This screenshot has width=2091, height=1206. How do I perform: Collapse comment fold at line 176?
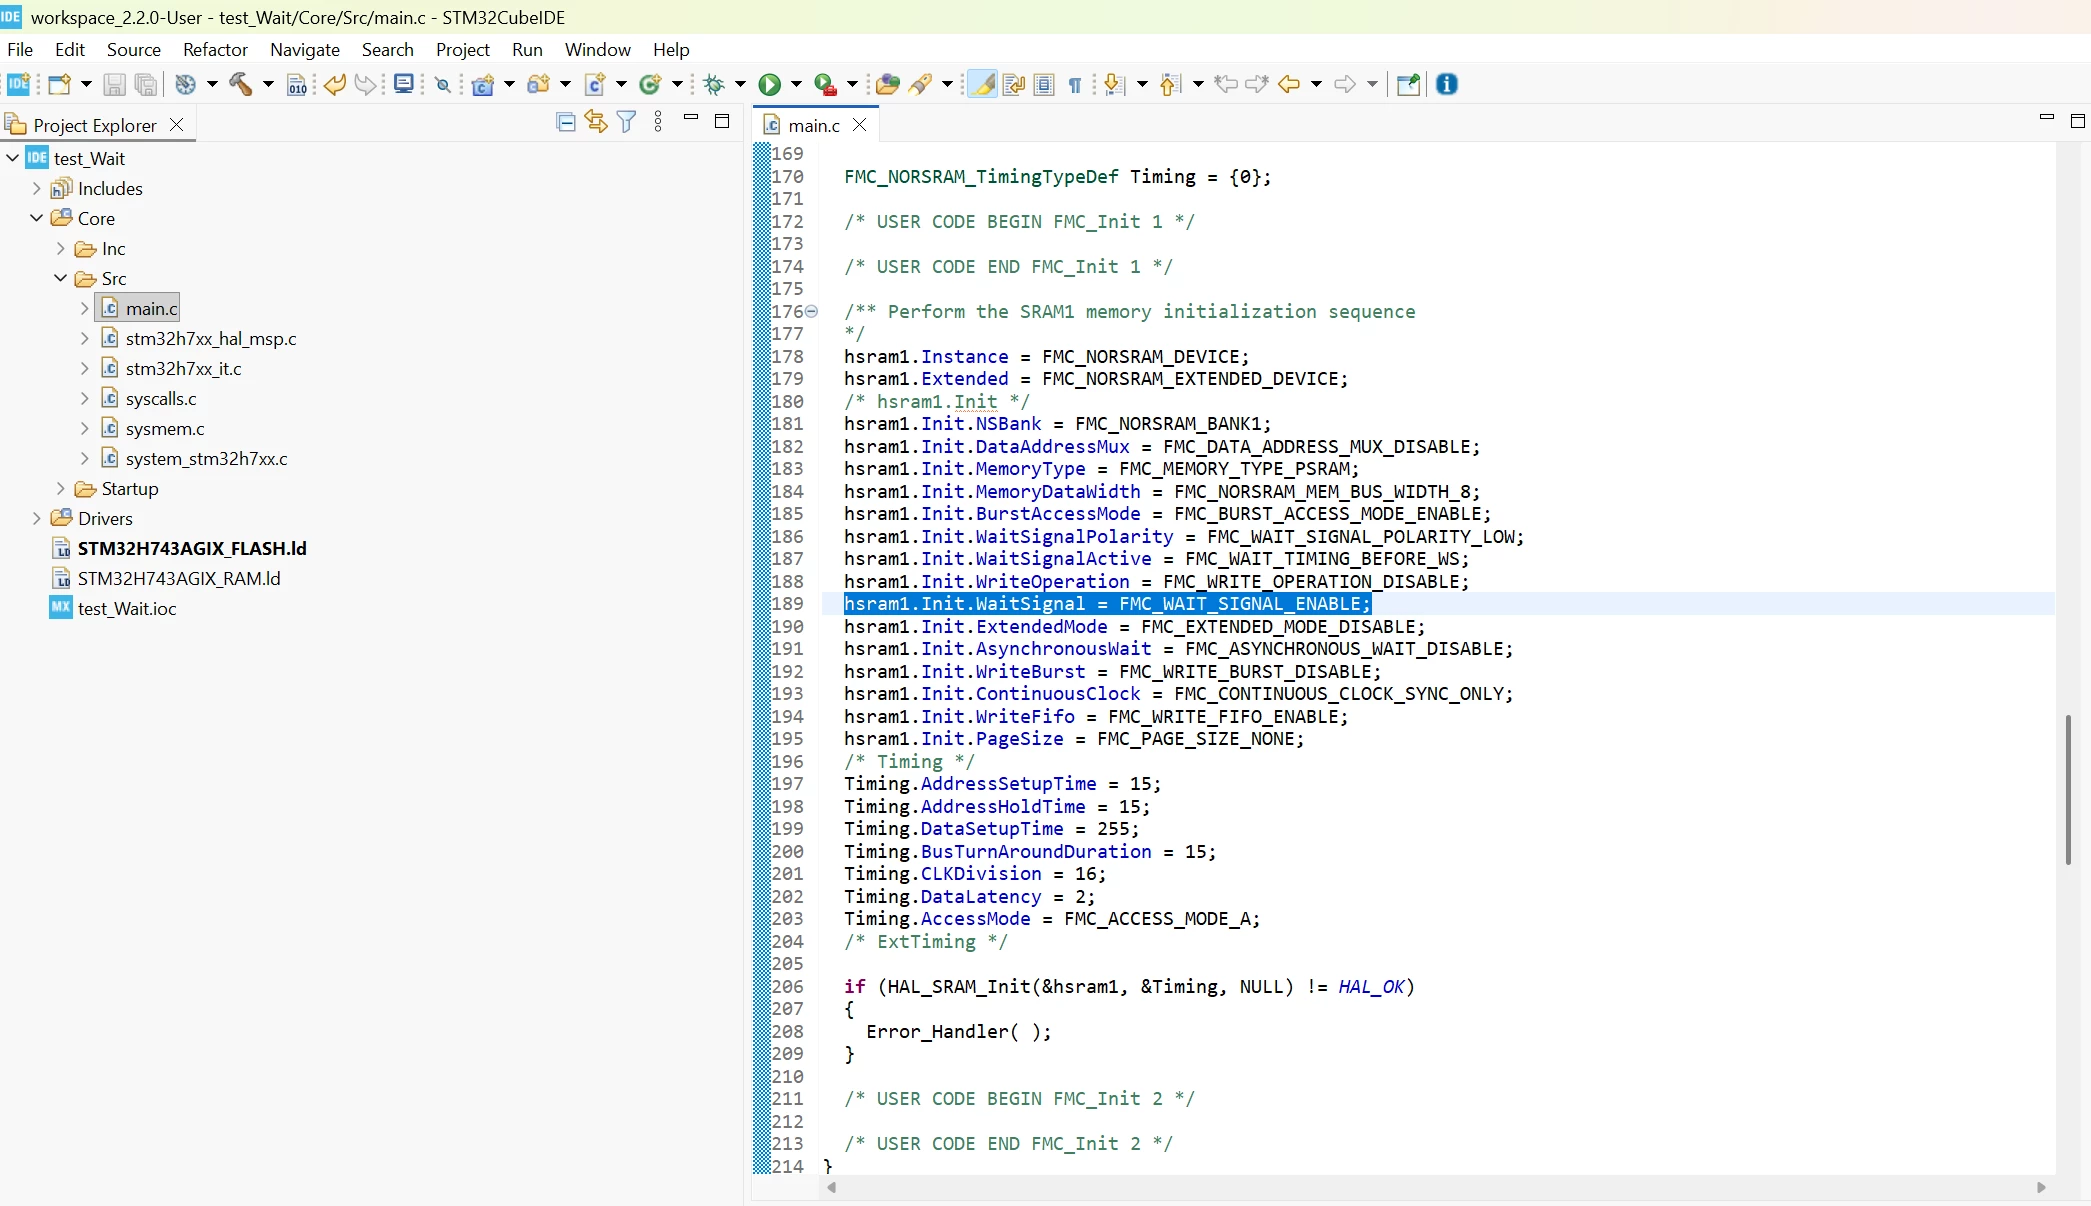point(812,312)
